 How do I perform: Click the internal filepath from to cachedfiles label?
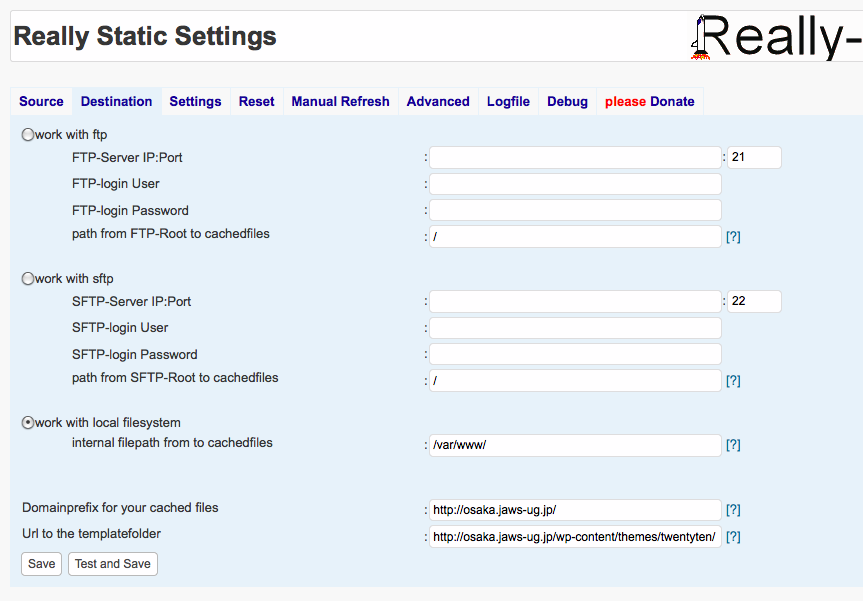tap(172, 442)
